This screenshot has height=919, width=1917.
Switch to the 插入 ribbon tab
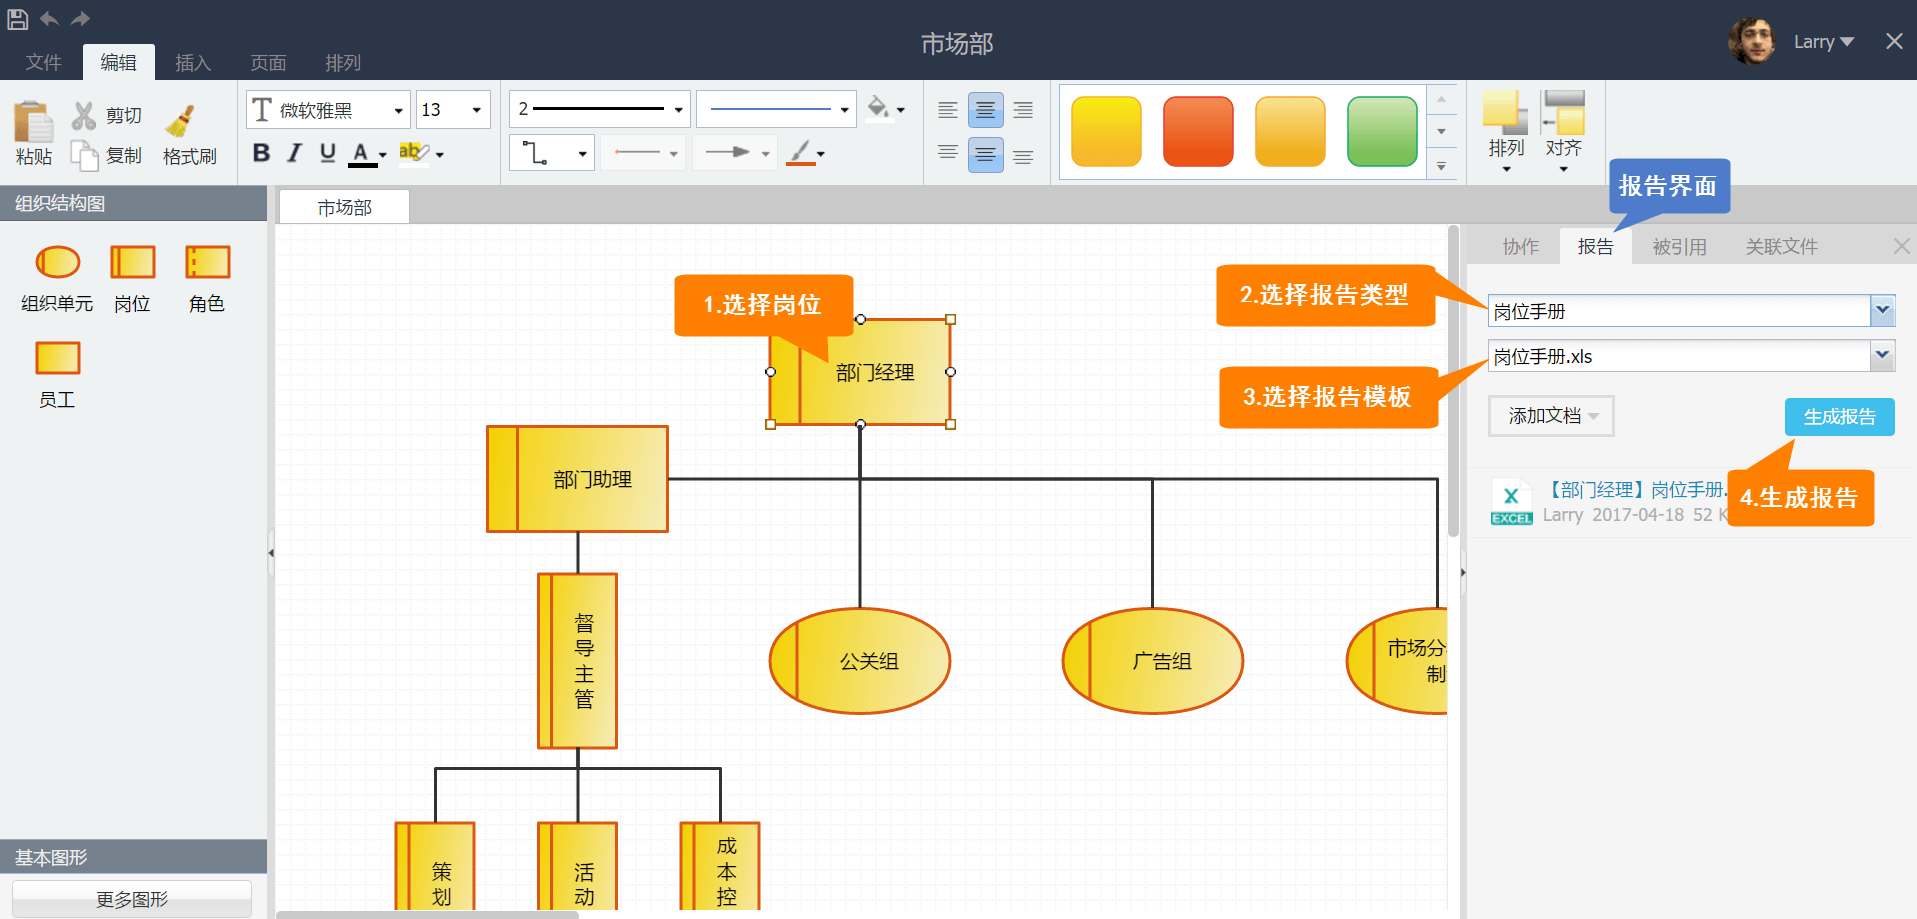coord(192,63)
